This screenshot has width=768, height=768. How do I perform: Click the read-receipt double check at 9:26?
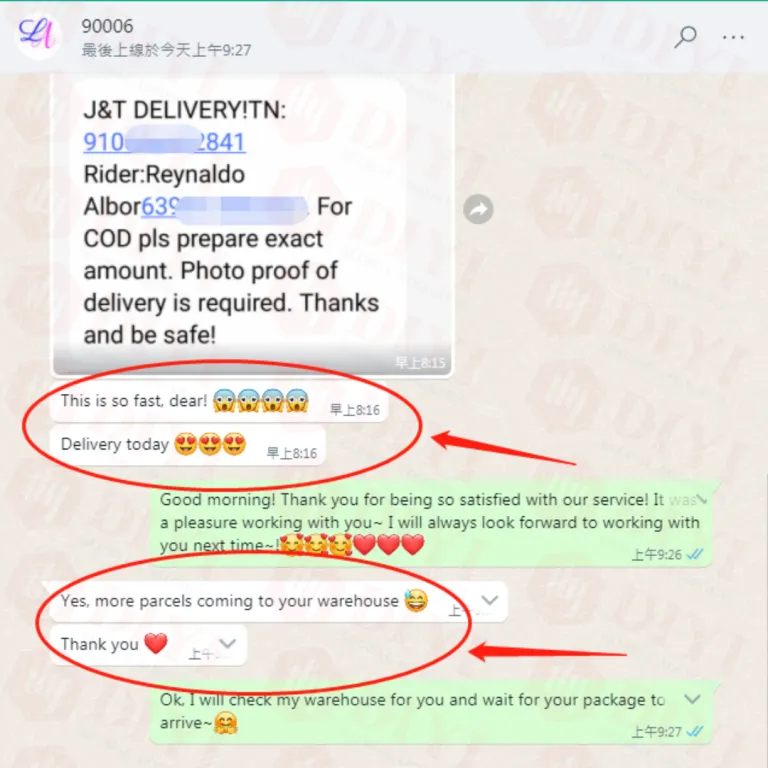(695, 554)
